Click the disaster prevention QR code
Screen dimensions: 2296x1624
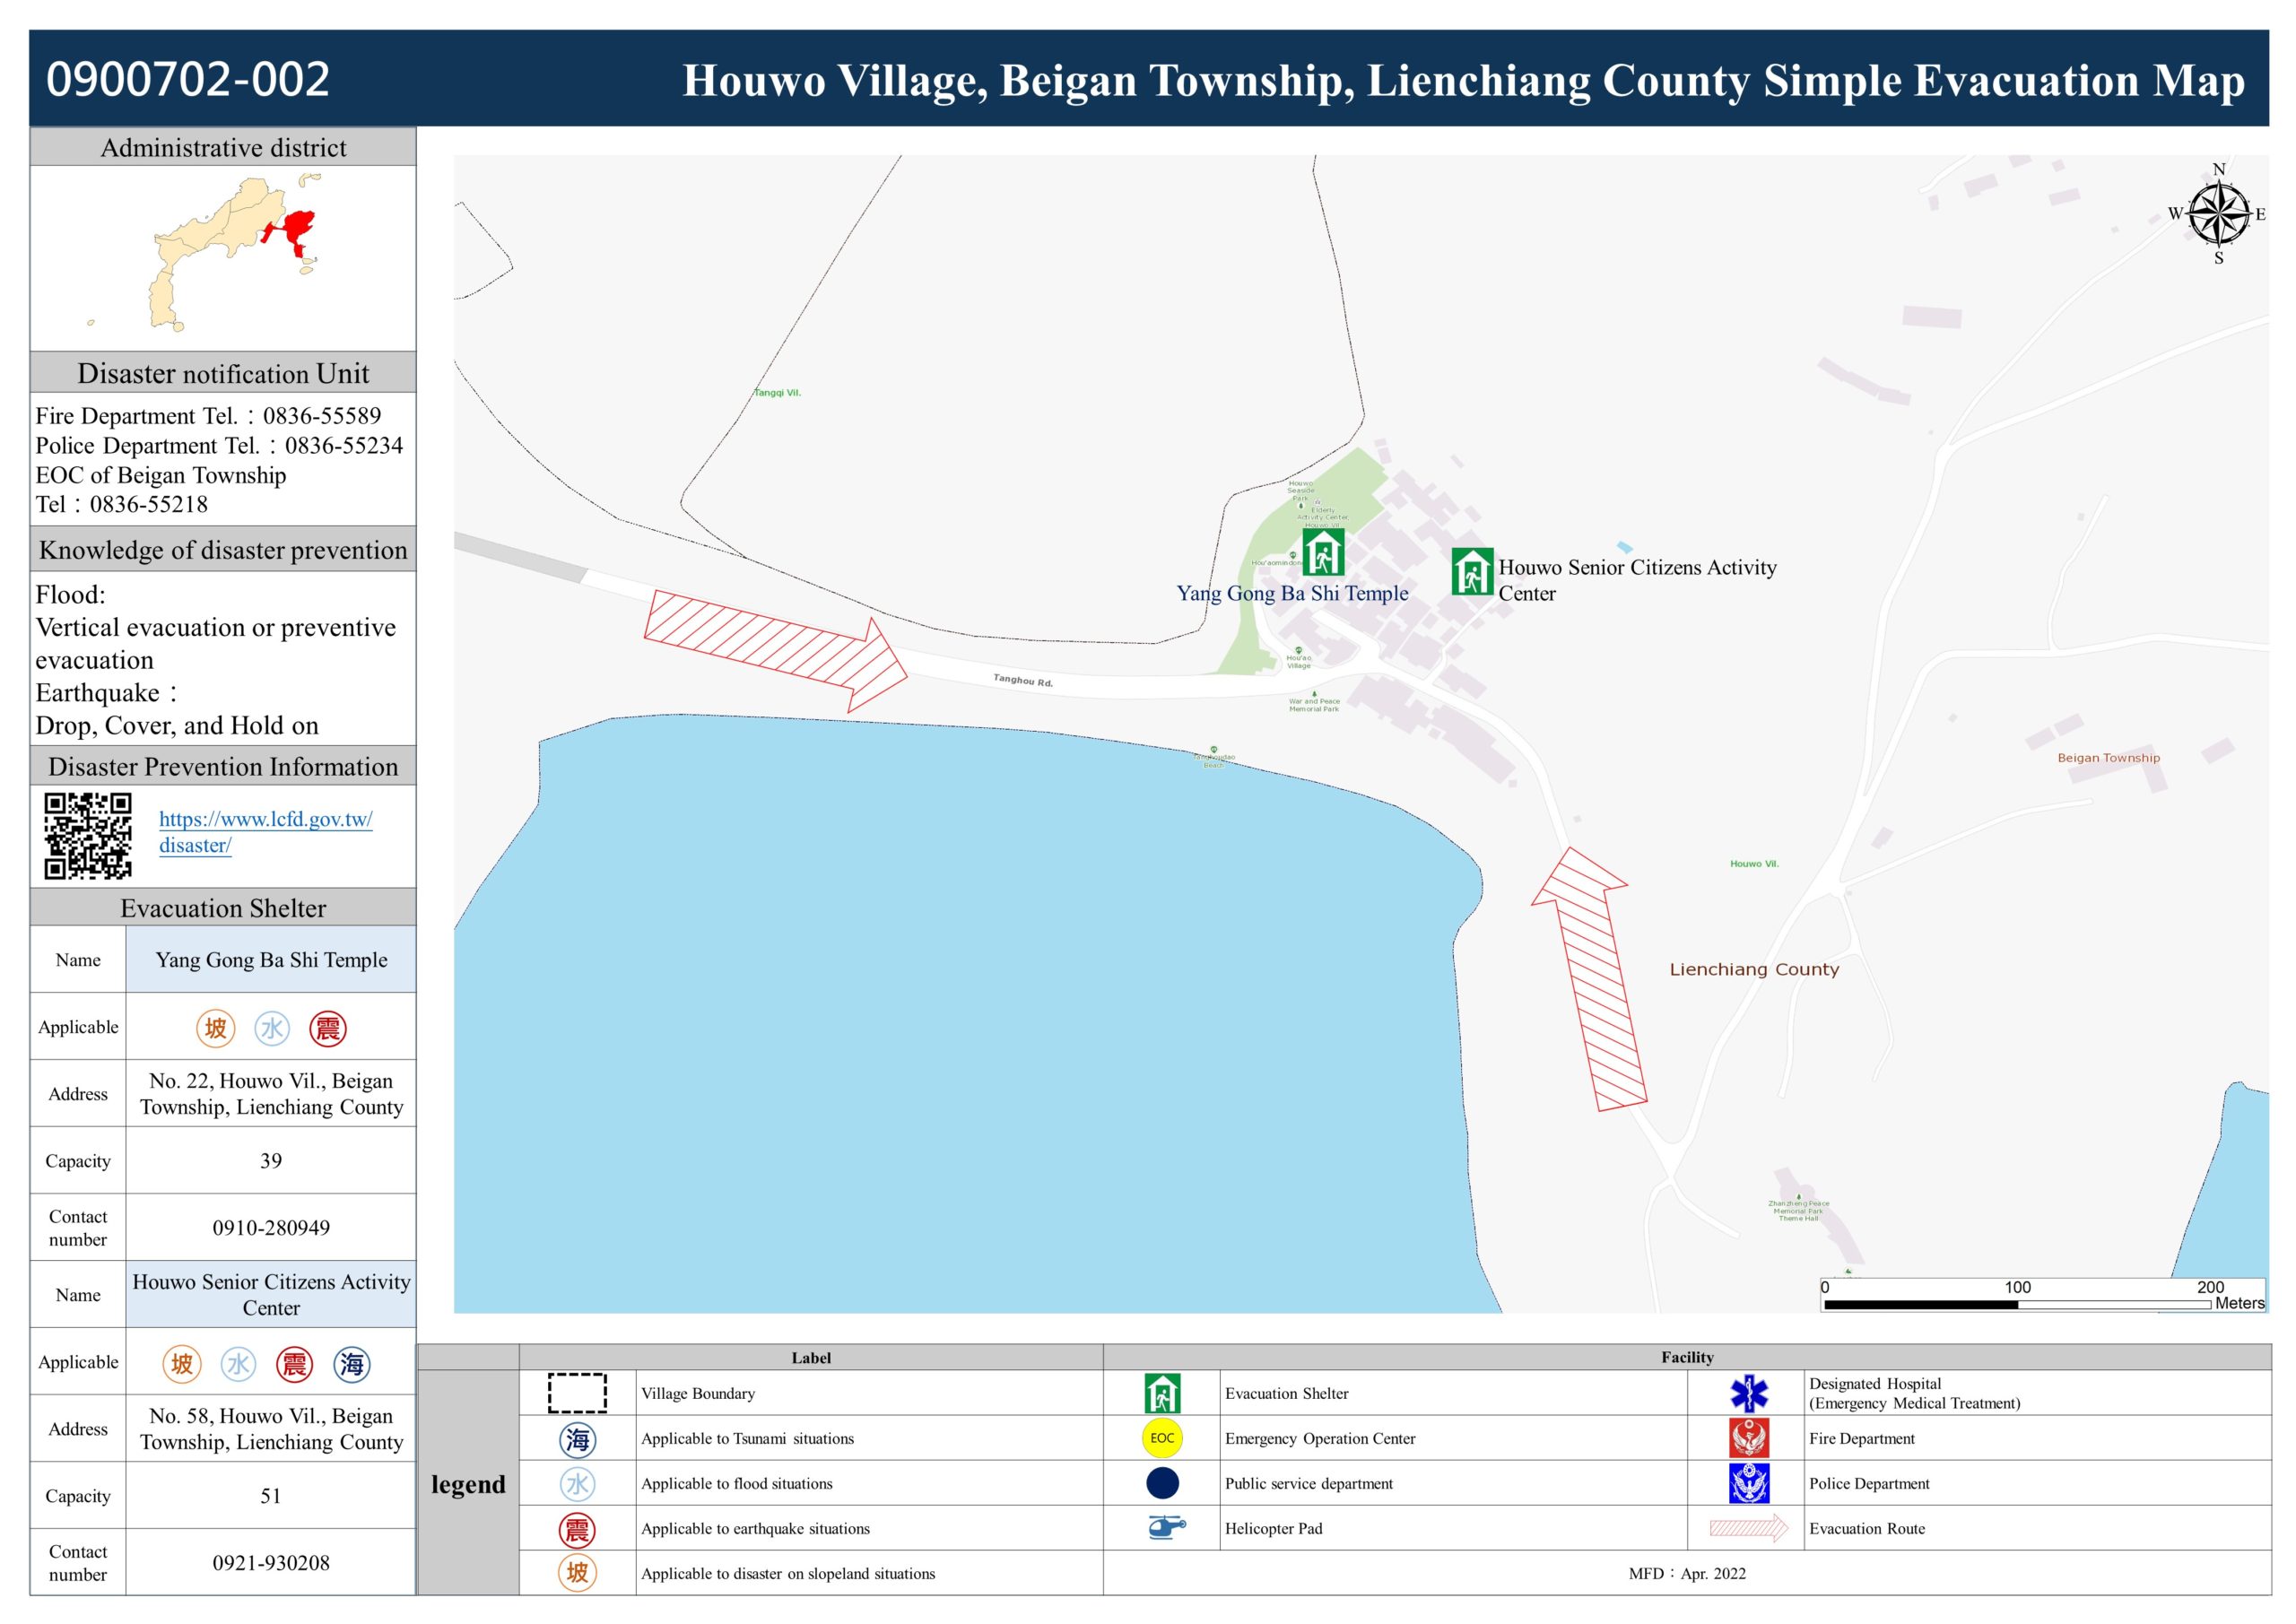[x=88, y=836]
